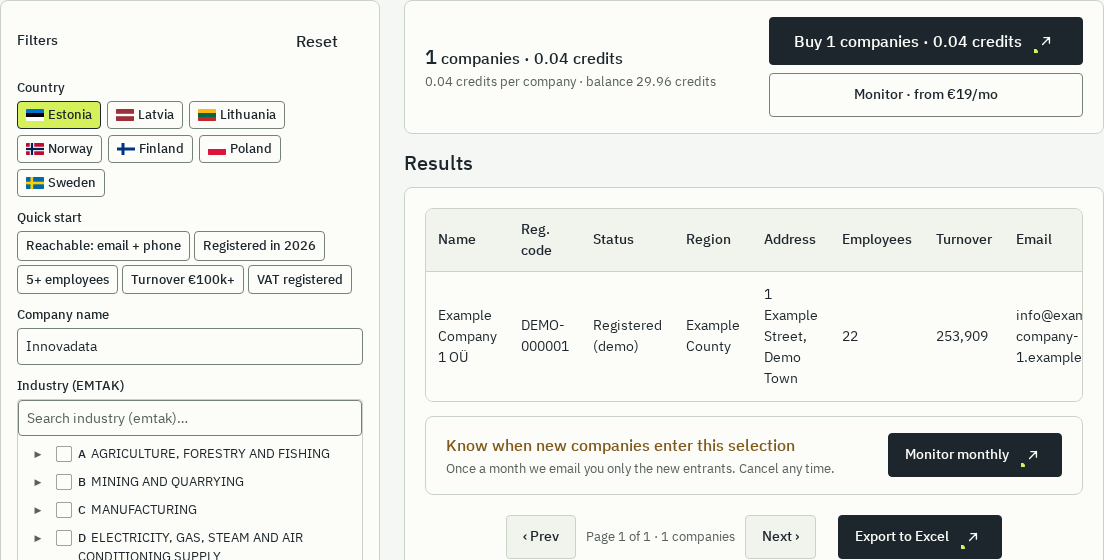Expand the D Electricity, Gas node
This screenshot has height=560, width=1104.
[38, 538]
